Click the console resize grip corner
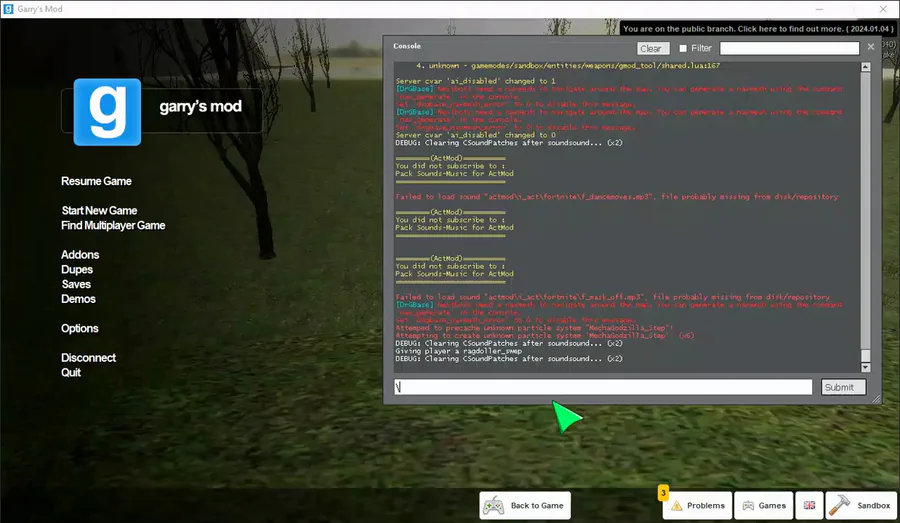The width and height of the screenshot is (900, 523). pyautogui.click(x=876, y=399)
